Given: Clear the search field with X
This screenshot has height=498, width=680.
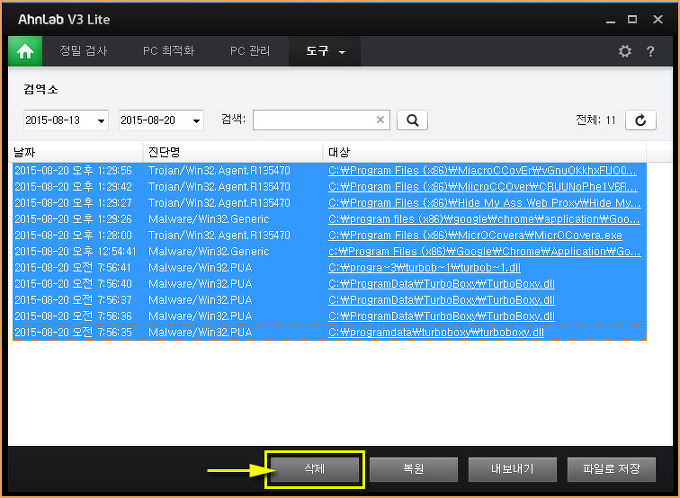Looking at the screenshot, I should click(380, 120).
